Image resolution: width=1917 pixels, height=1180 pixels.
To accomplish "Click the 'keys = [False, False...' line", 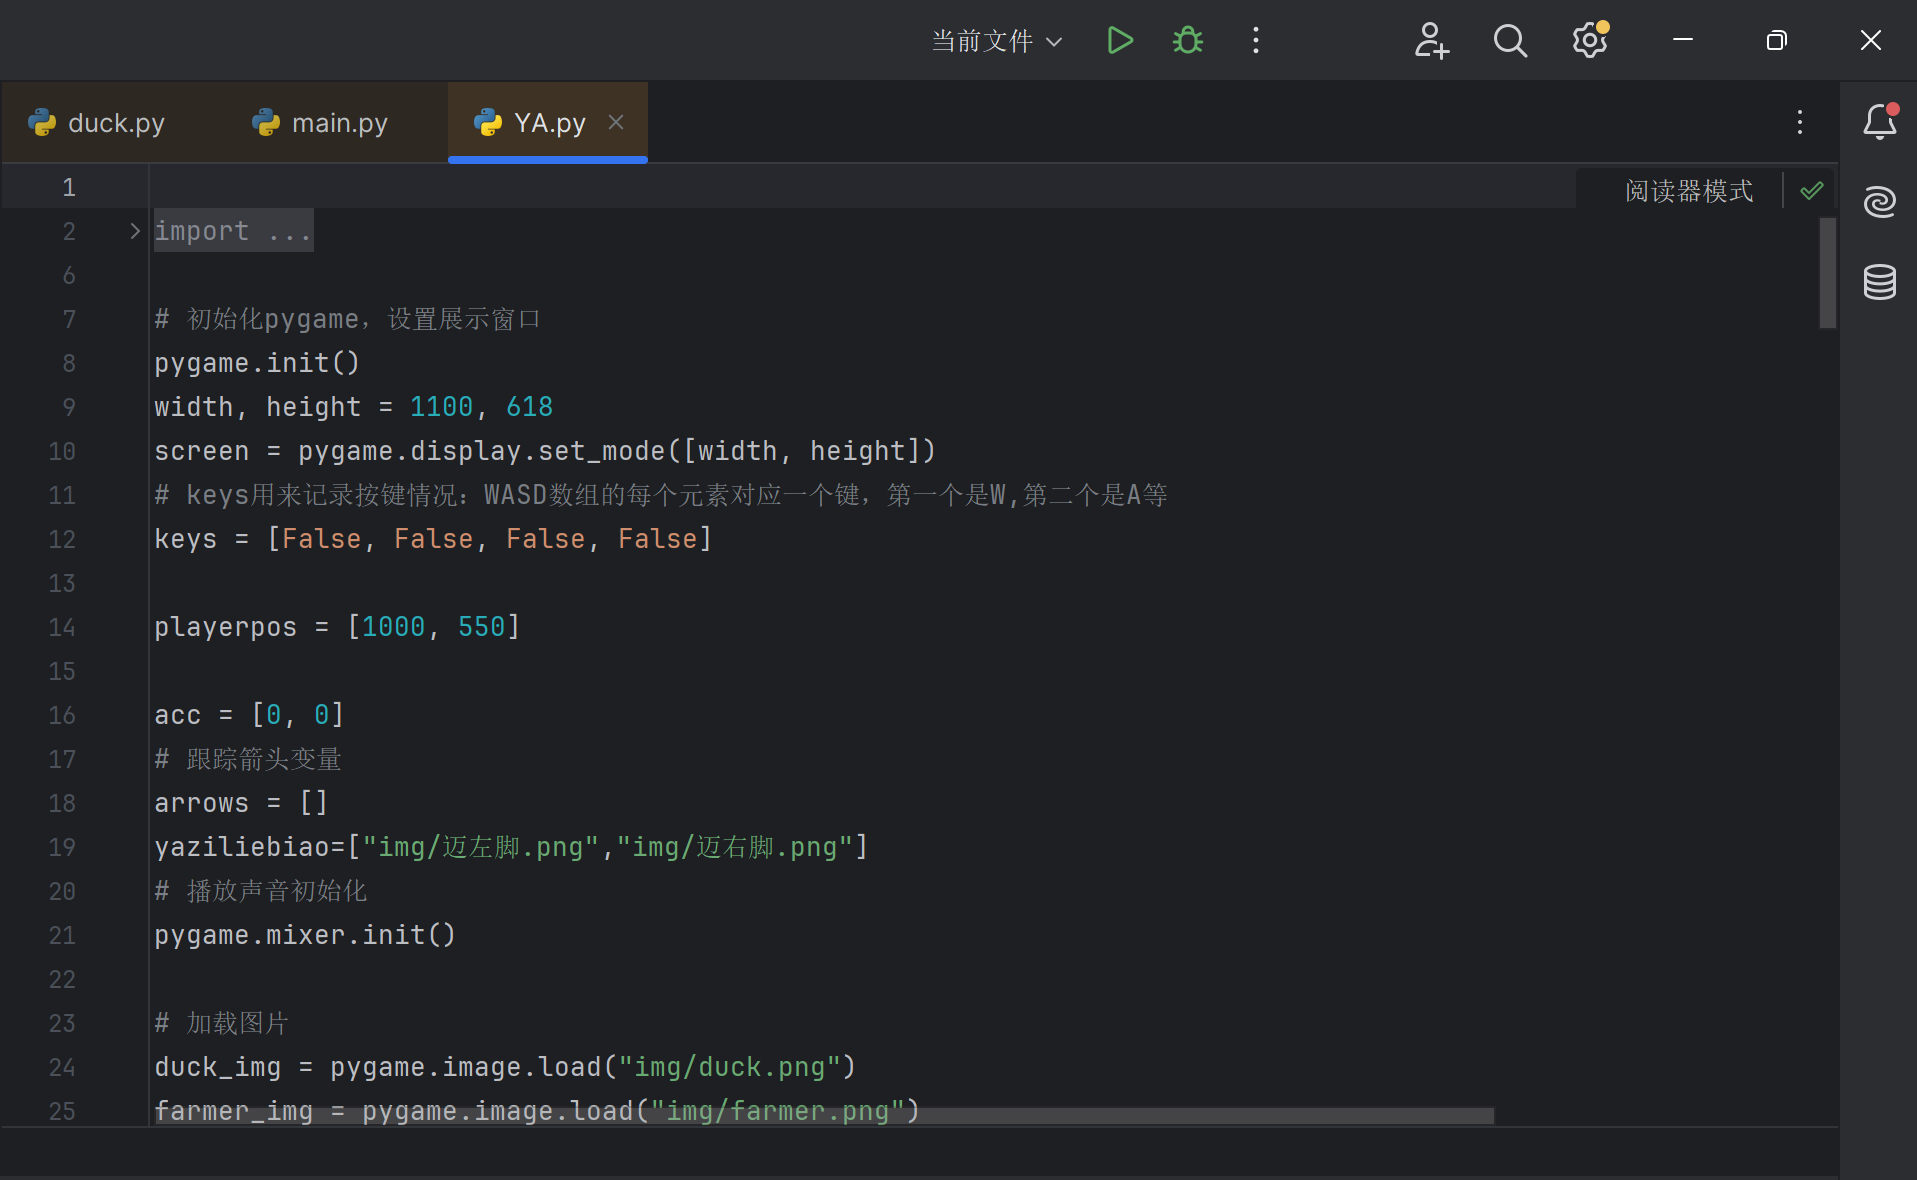I will point(433,539).
